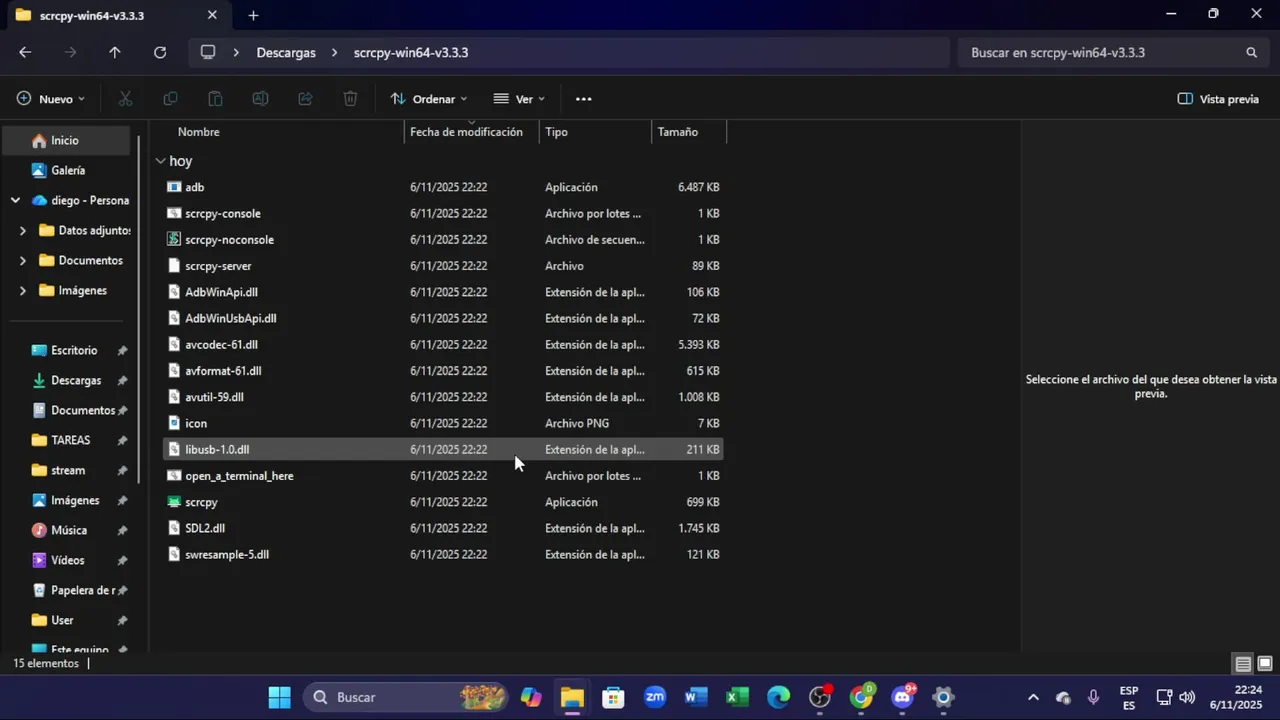Collapse the hoy group

(160, 161)
